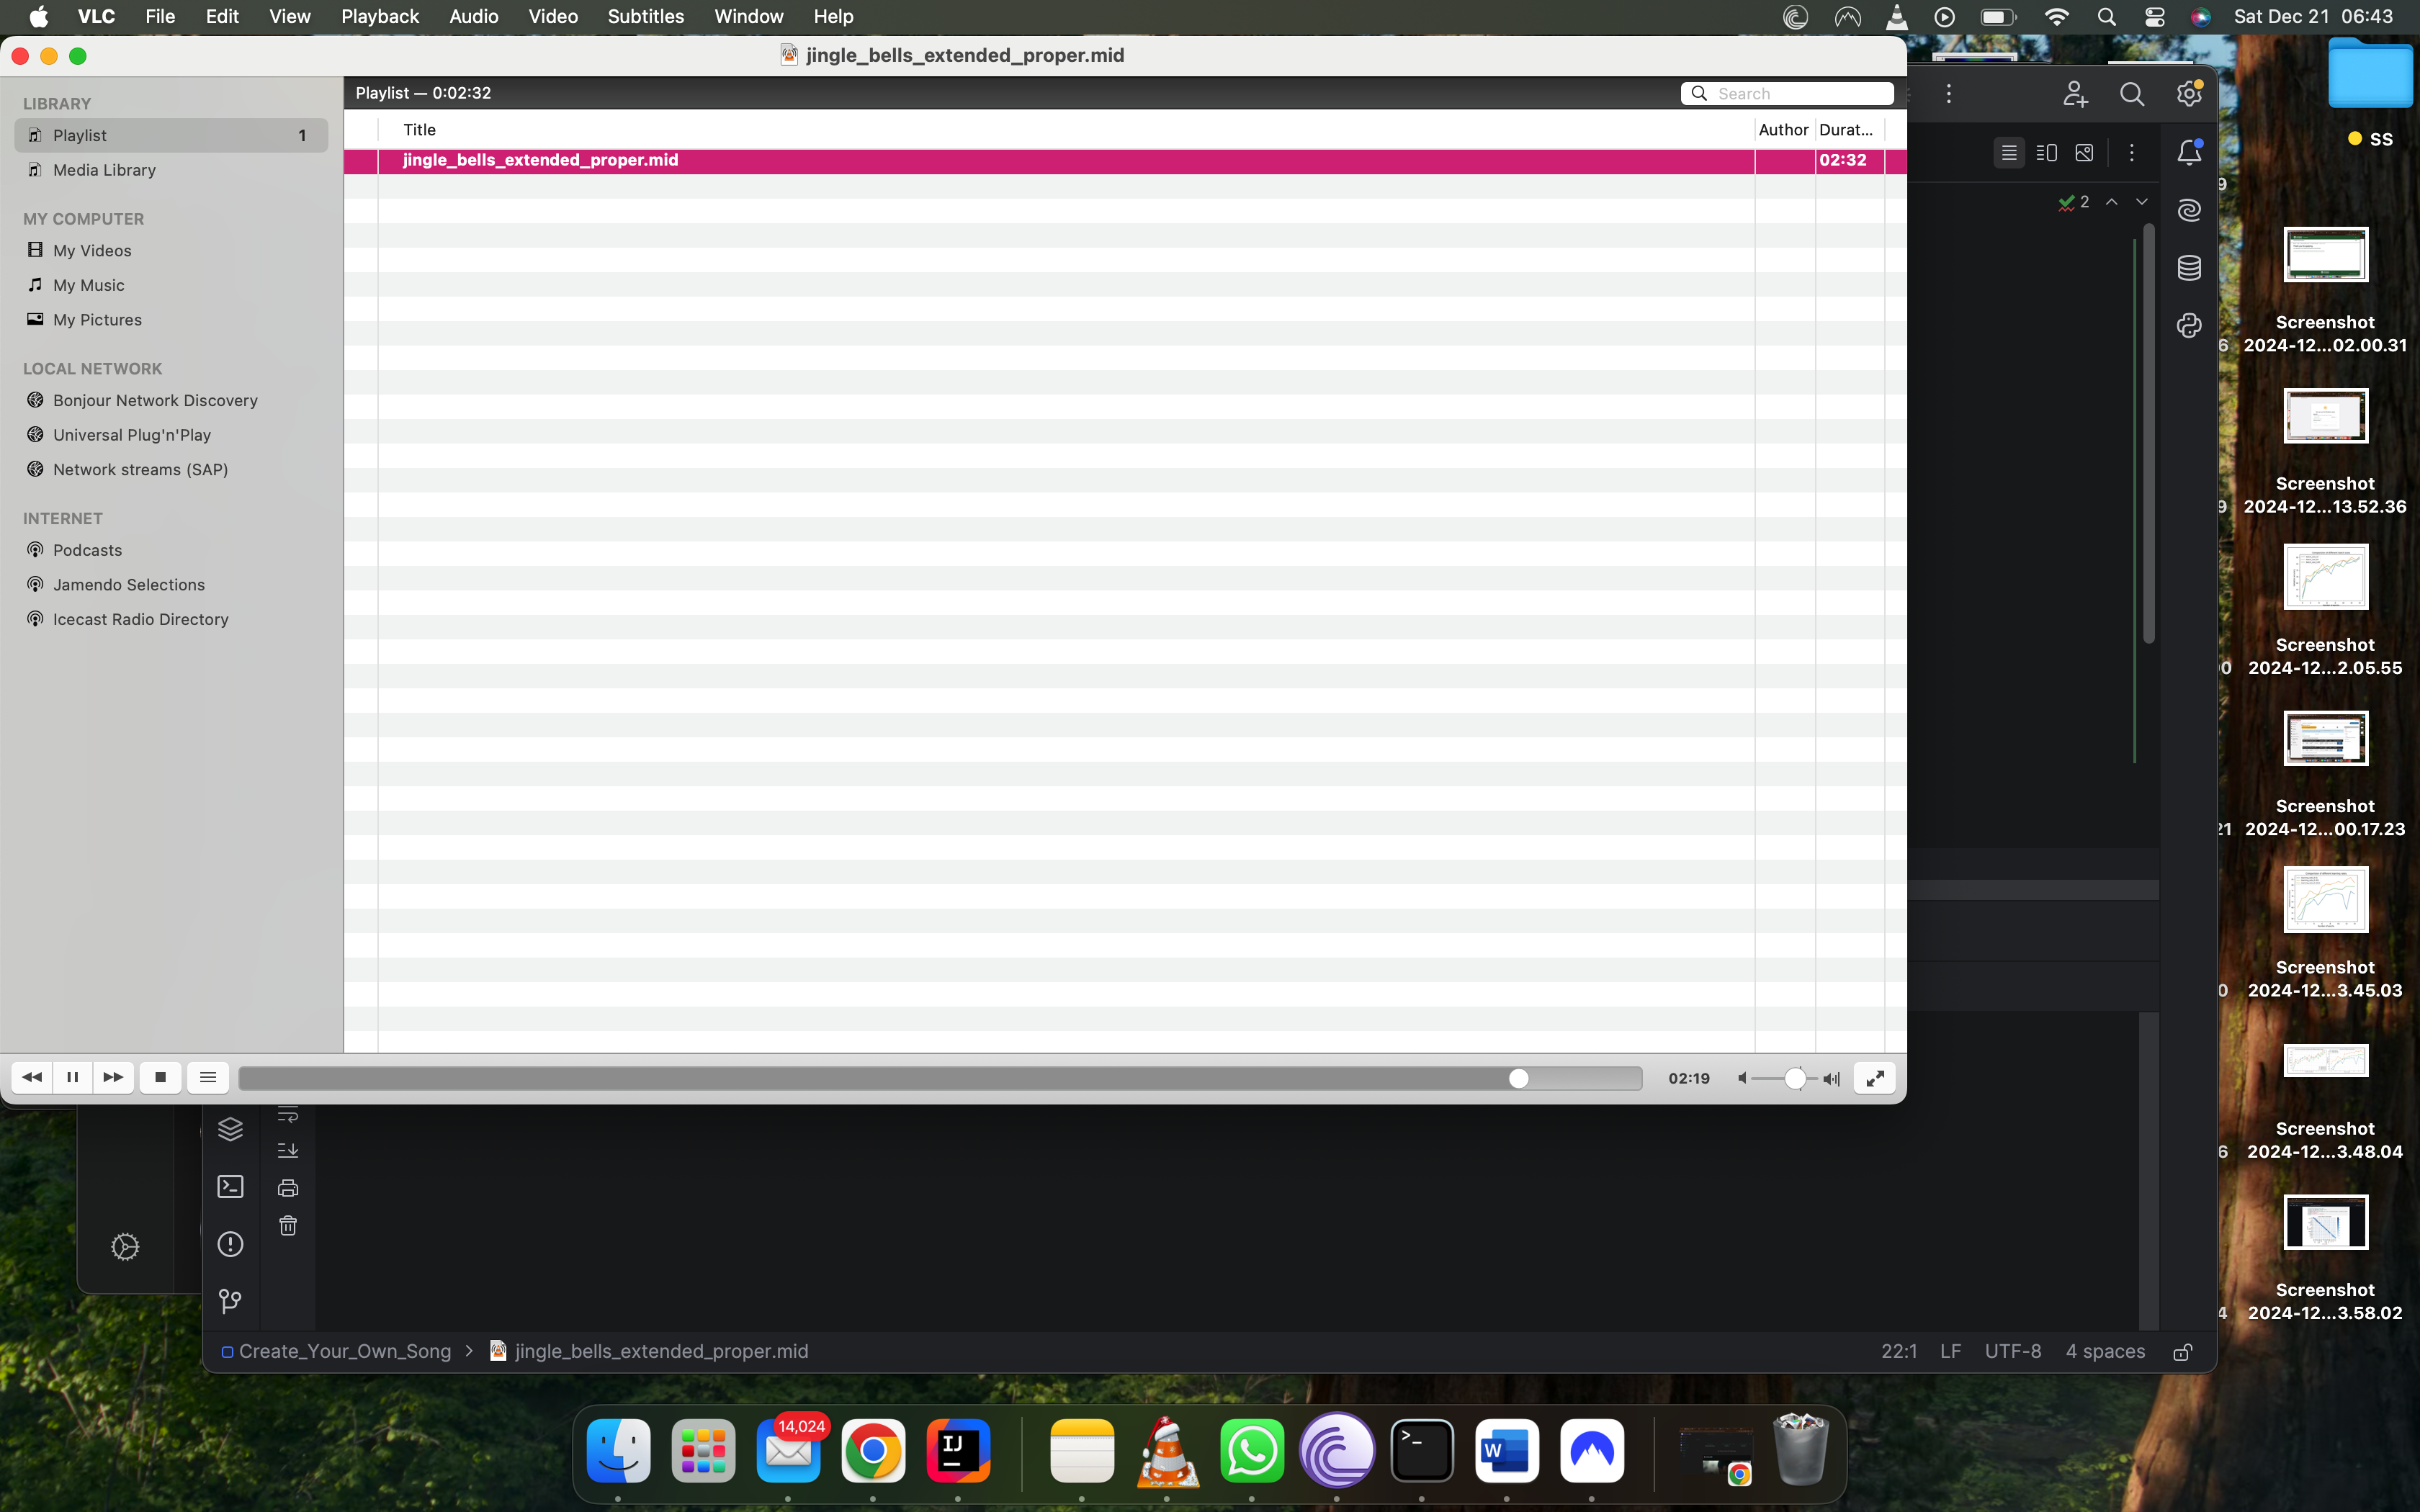Mute audio via the small speaker icon
This screenshot has width=2420, height=1512.
1743,1078
